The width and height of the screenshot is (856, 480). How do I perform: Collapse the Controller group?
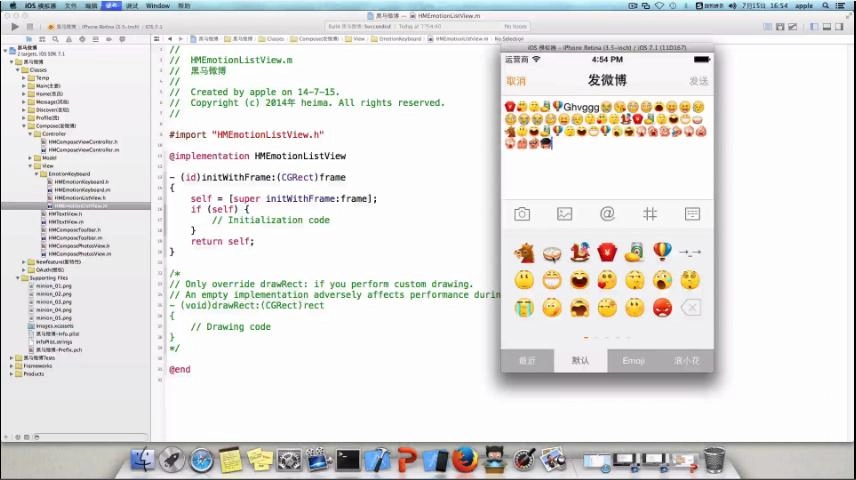(30, 134)
